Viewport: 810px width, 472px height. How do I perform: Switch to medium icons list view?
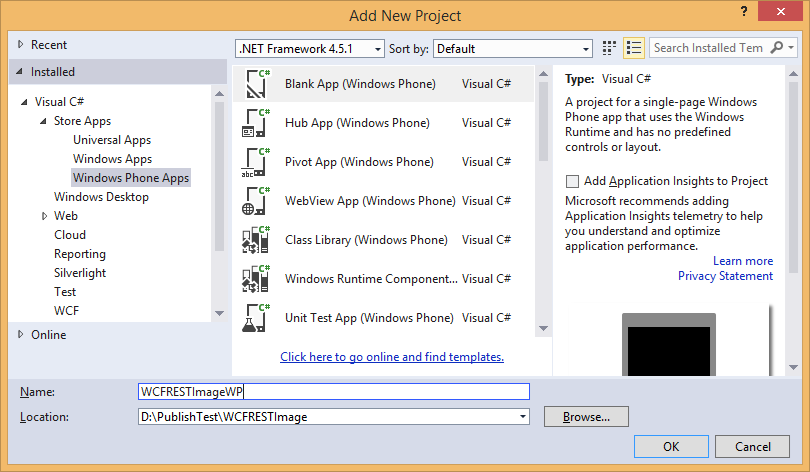[x=634, y=48]
